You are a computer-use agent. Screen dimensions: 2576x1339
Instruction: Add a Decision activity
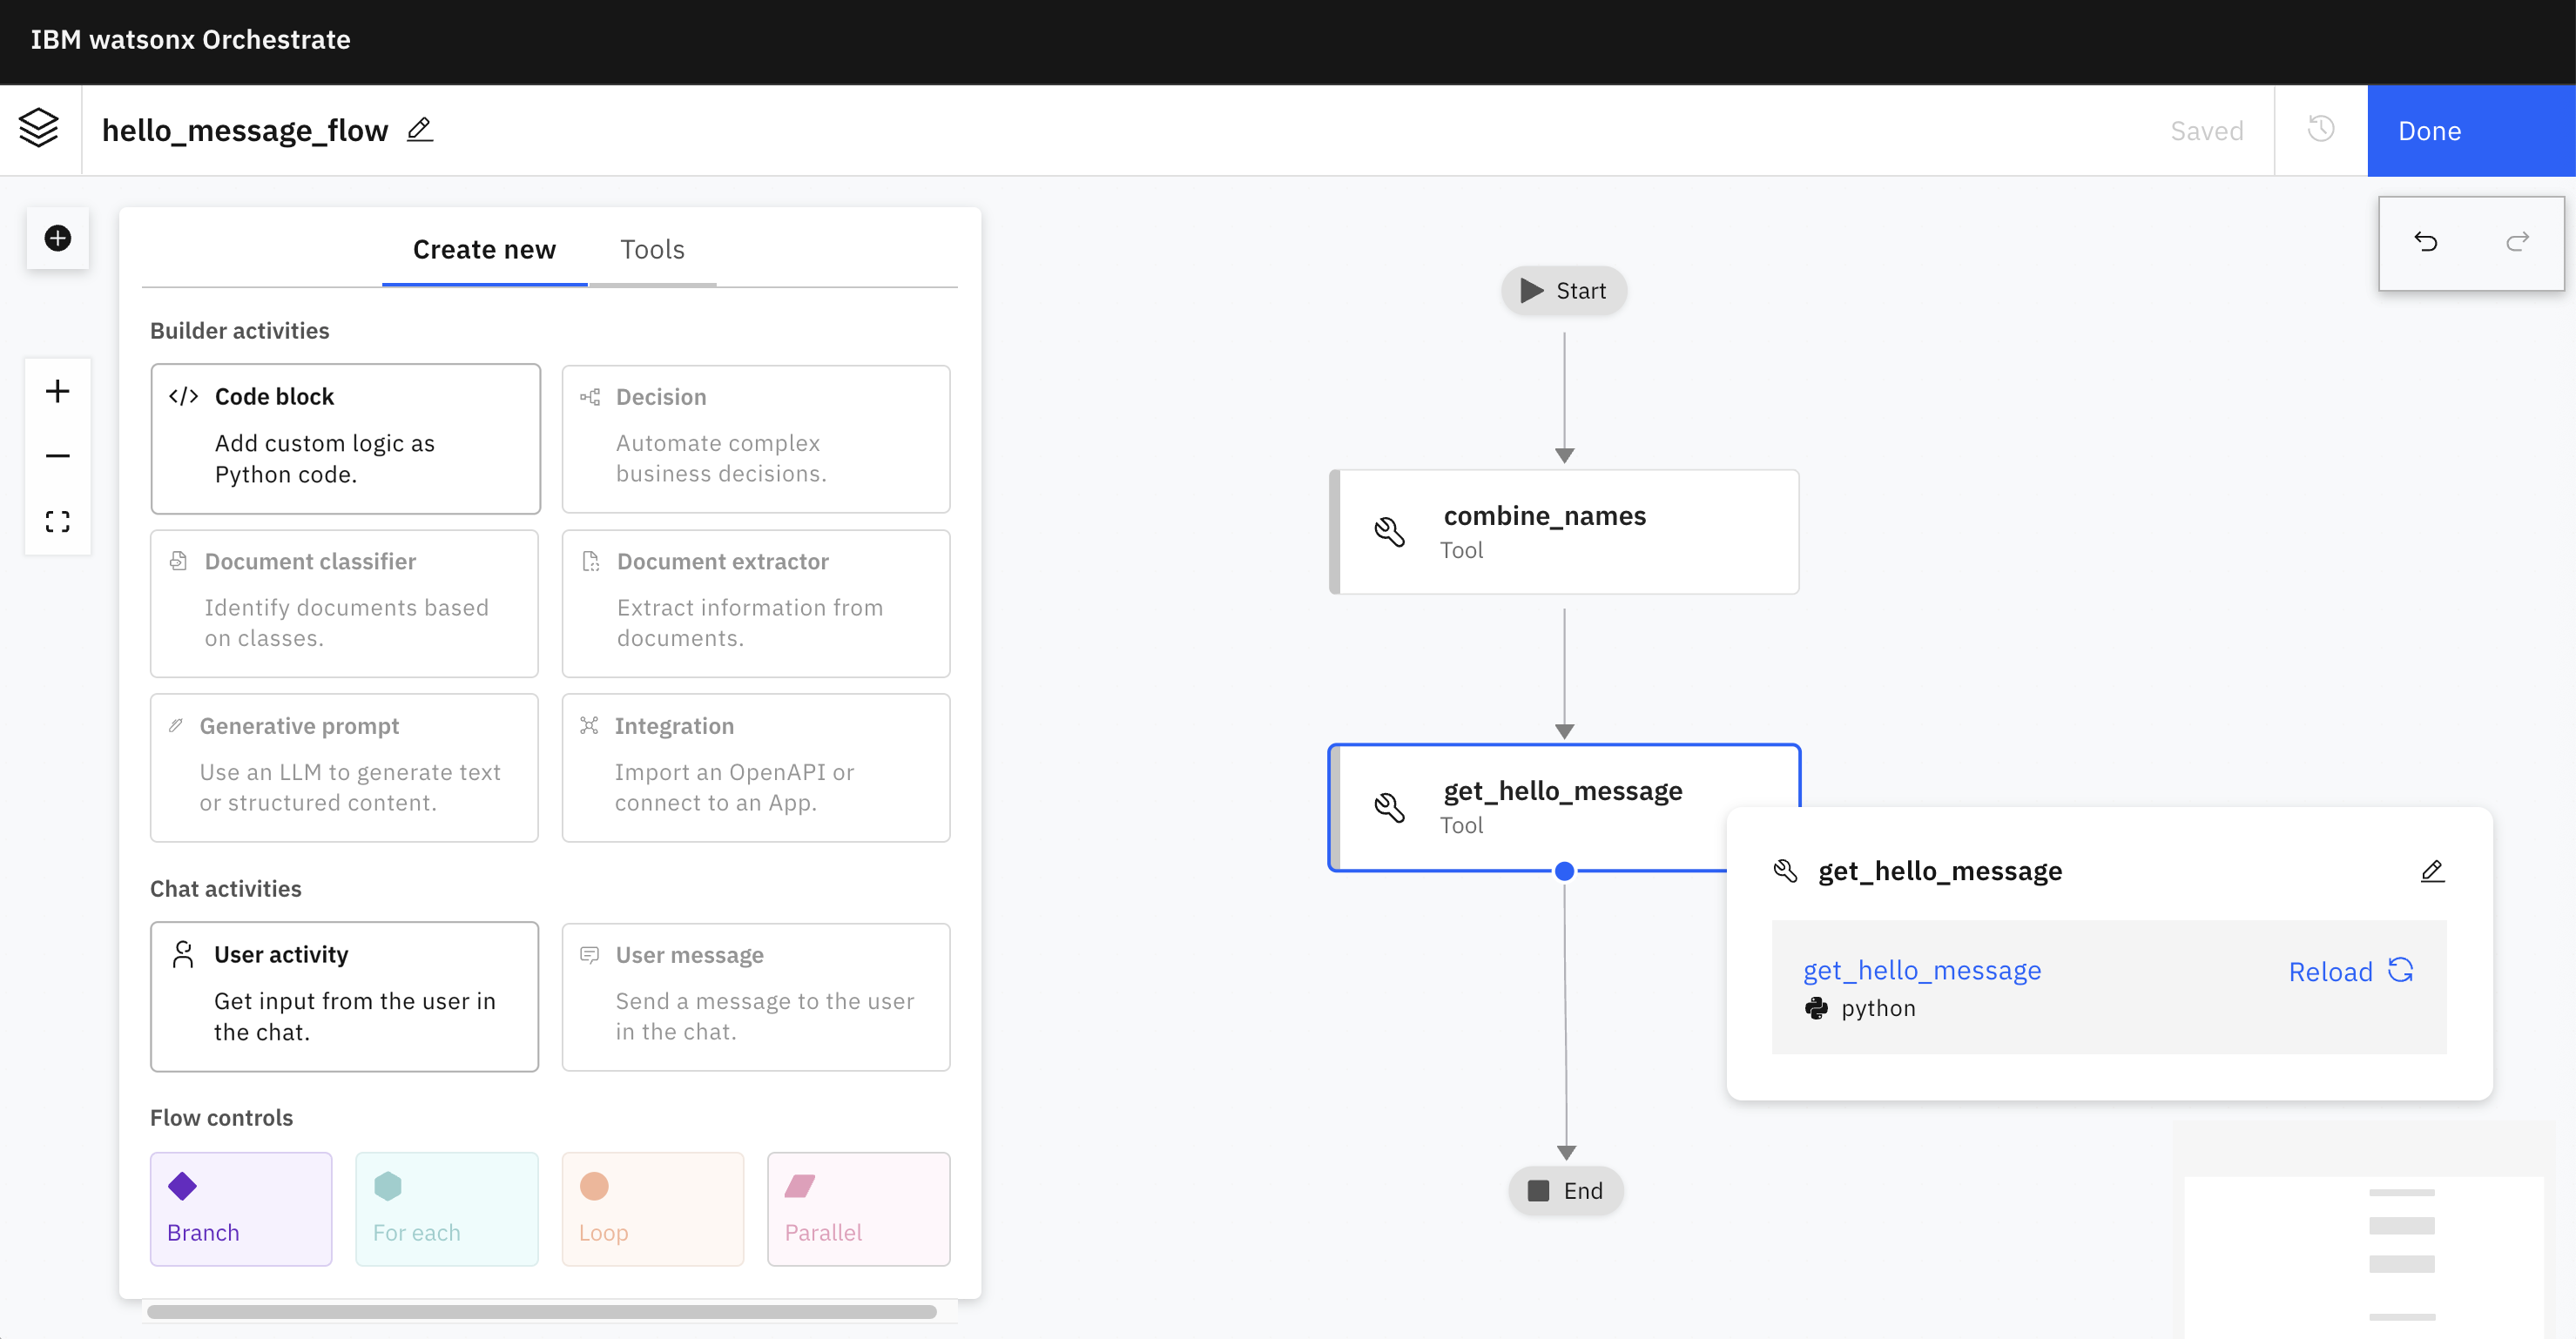click(x=756, y=438)
